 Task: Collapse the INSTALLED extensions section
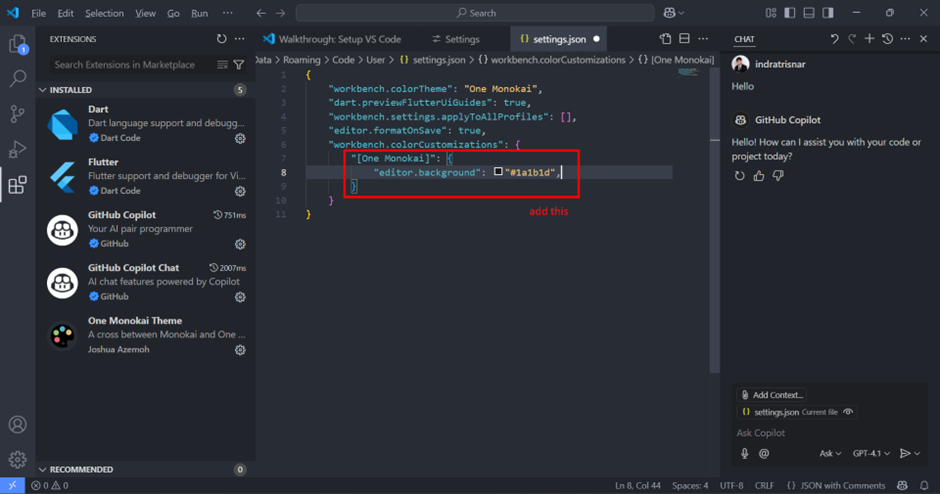[145, 90]
